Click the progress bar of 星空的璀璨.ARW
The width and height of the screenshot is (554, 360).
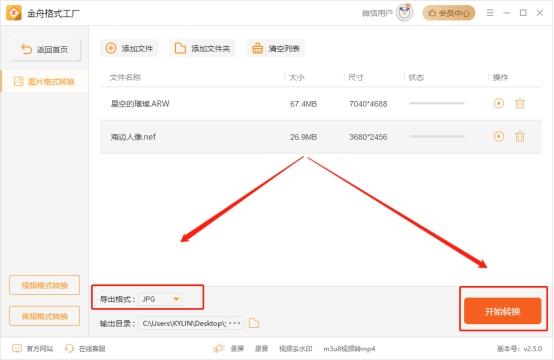click(437, 103)
